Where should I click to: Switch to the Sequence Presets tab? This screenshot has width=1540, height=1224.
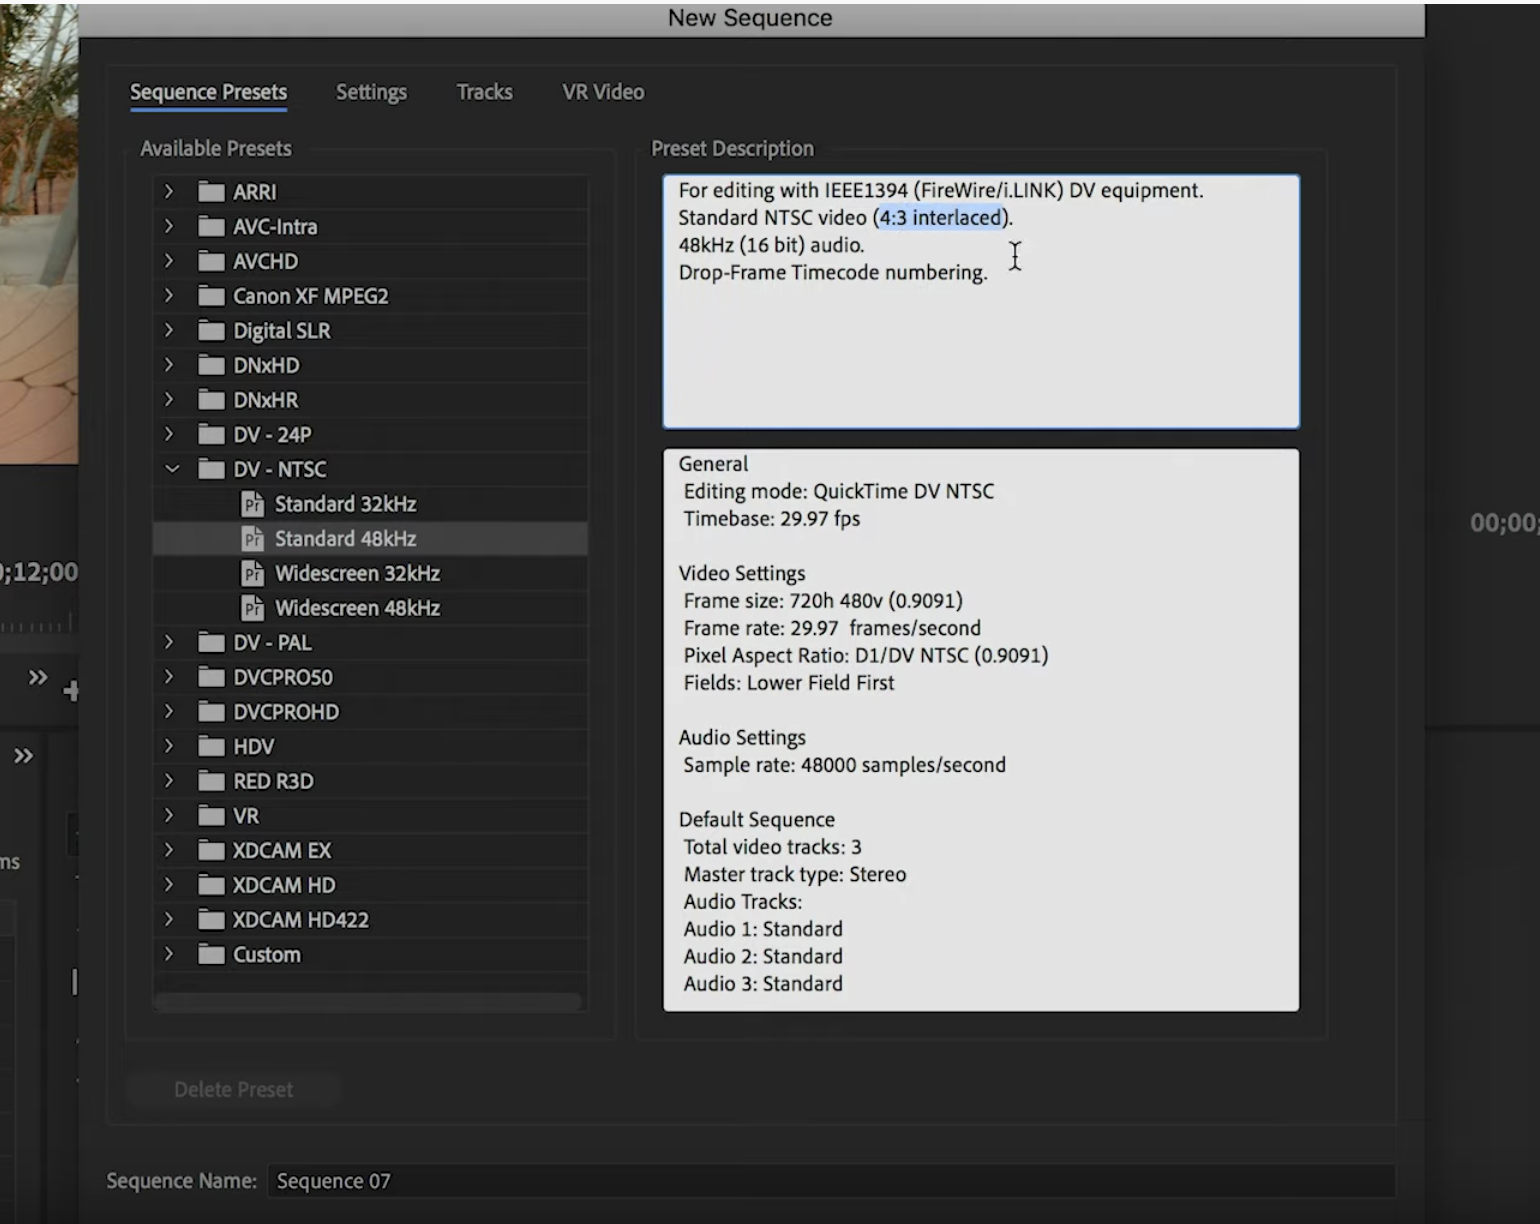(x=208, y=92)
